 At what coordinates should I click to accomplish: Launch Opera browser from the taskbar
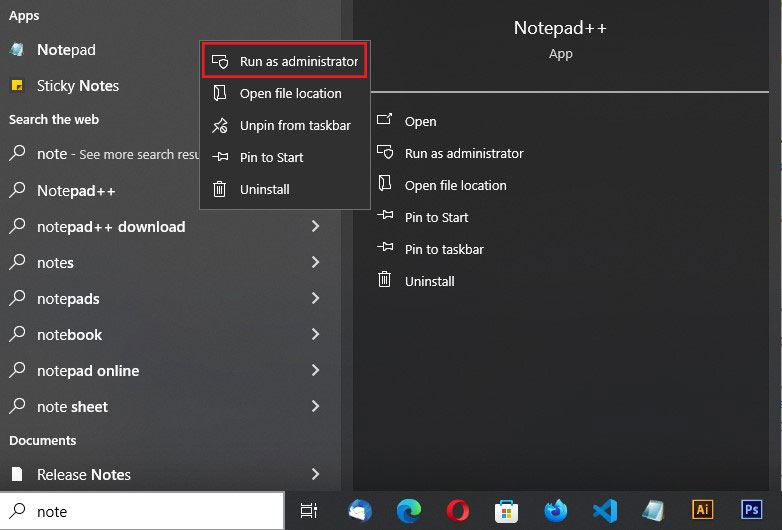(457, 511)
